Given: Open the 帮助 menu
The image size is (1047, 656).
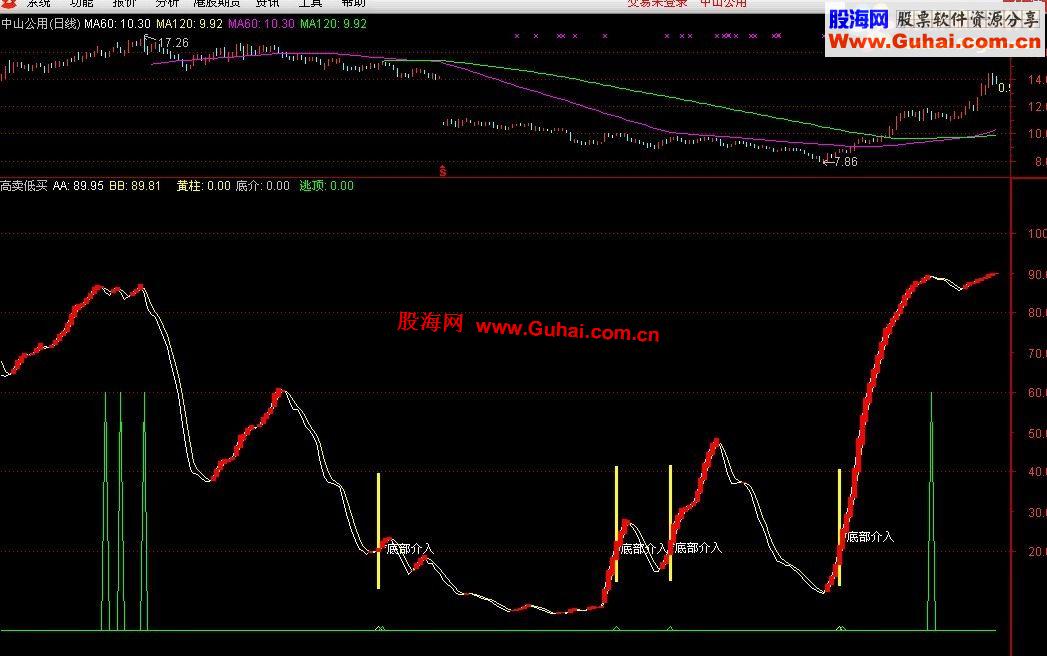Looking at the screenshot, I should click(353, 3).
